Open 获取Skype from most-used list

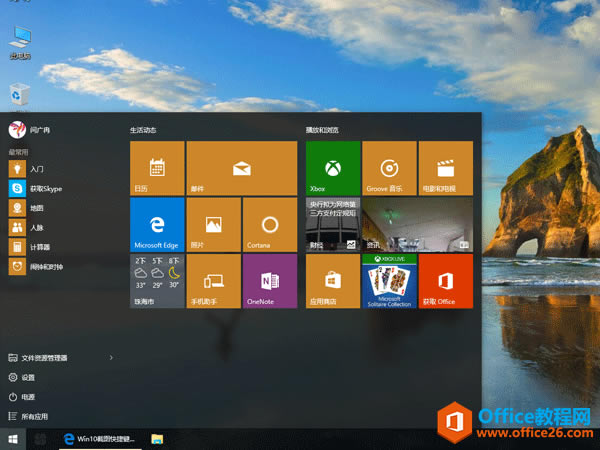[x=61, y=188]
